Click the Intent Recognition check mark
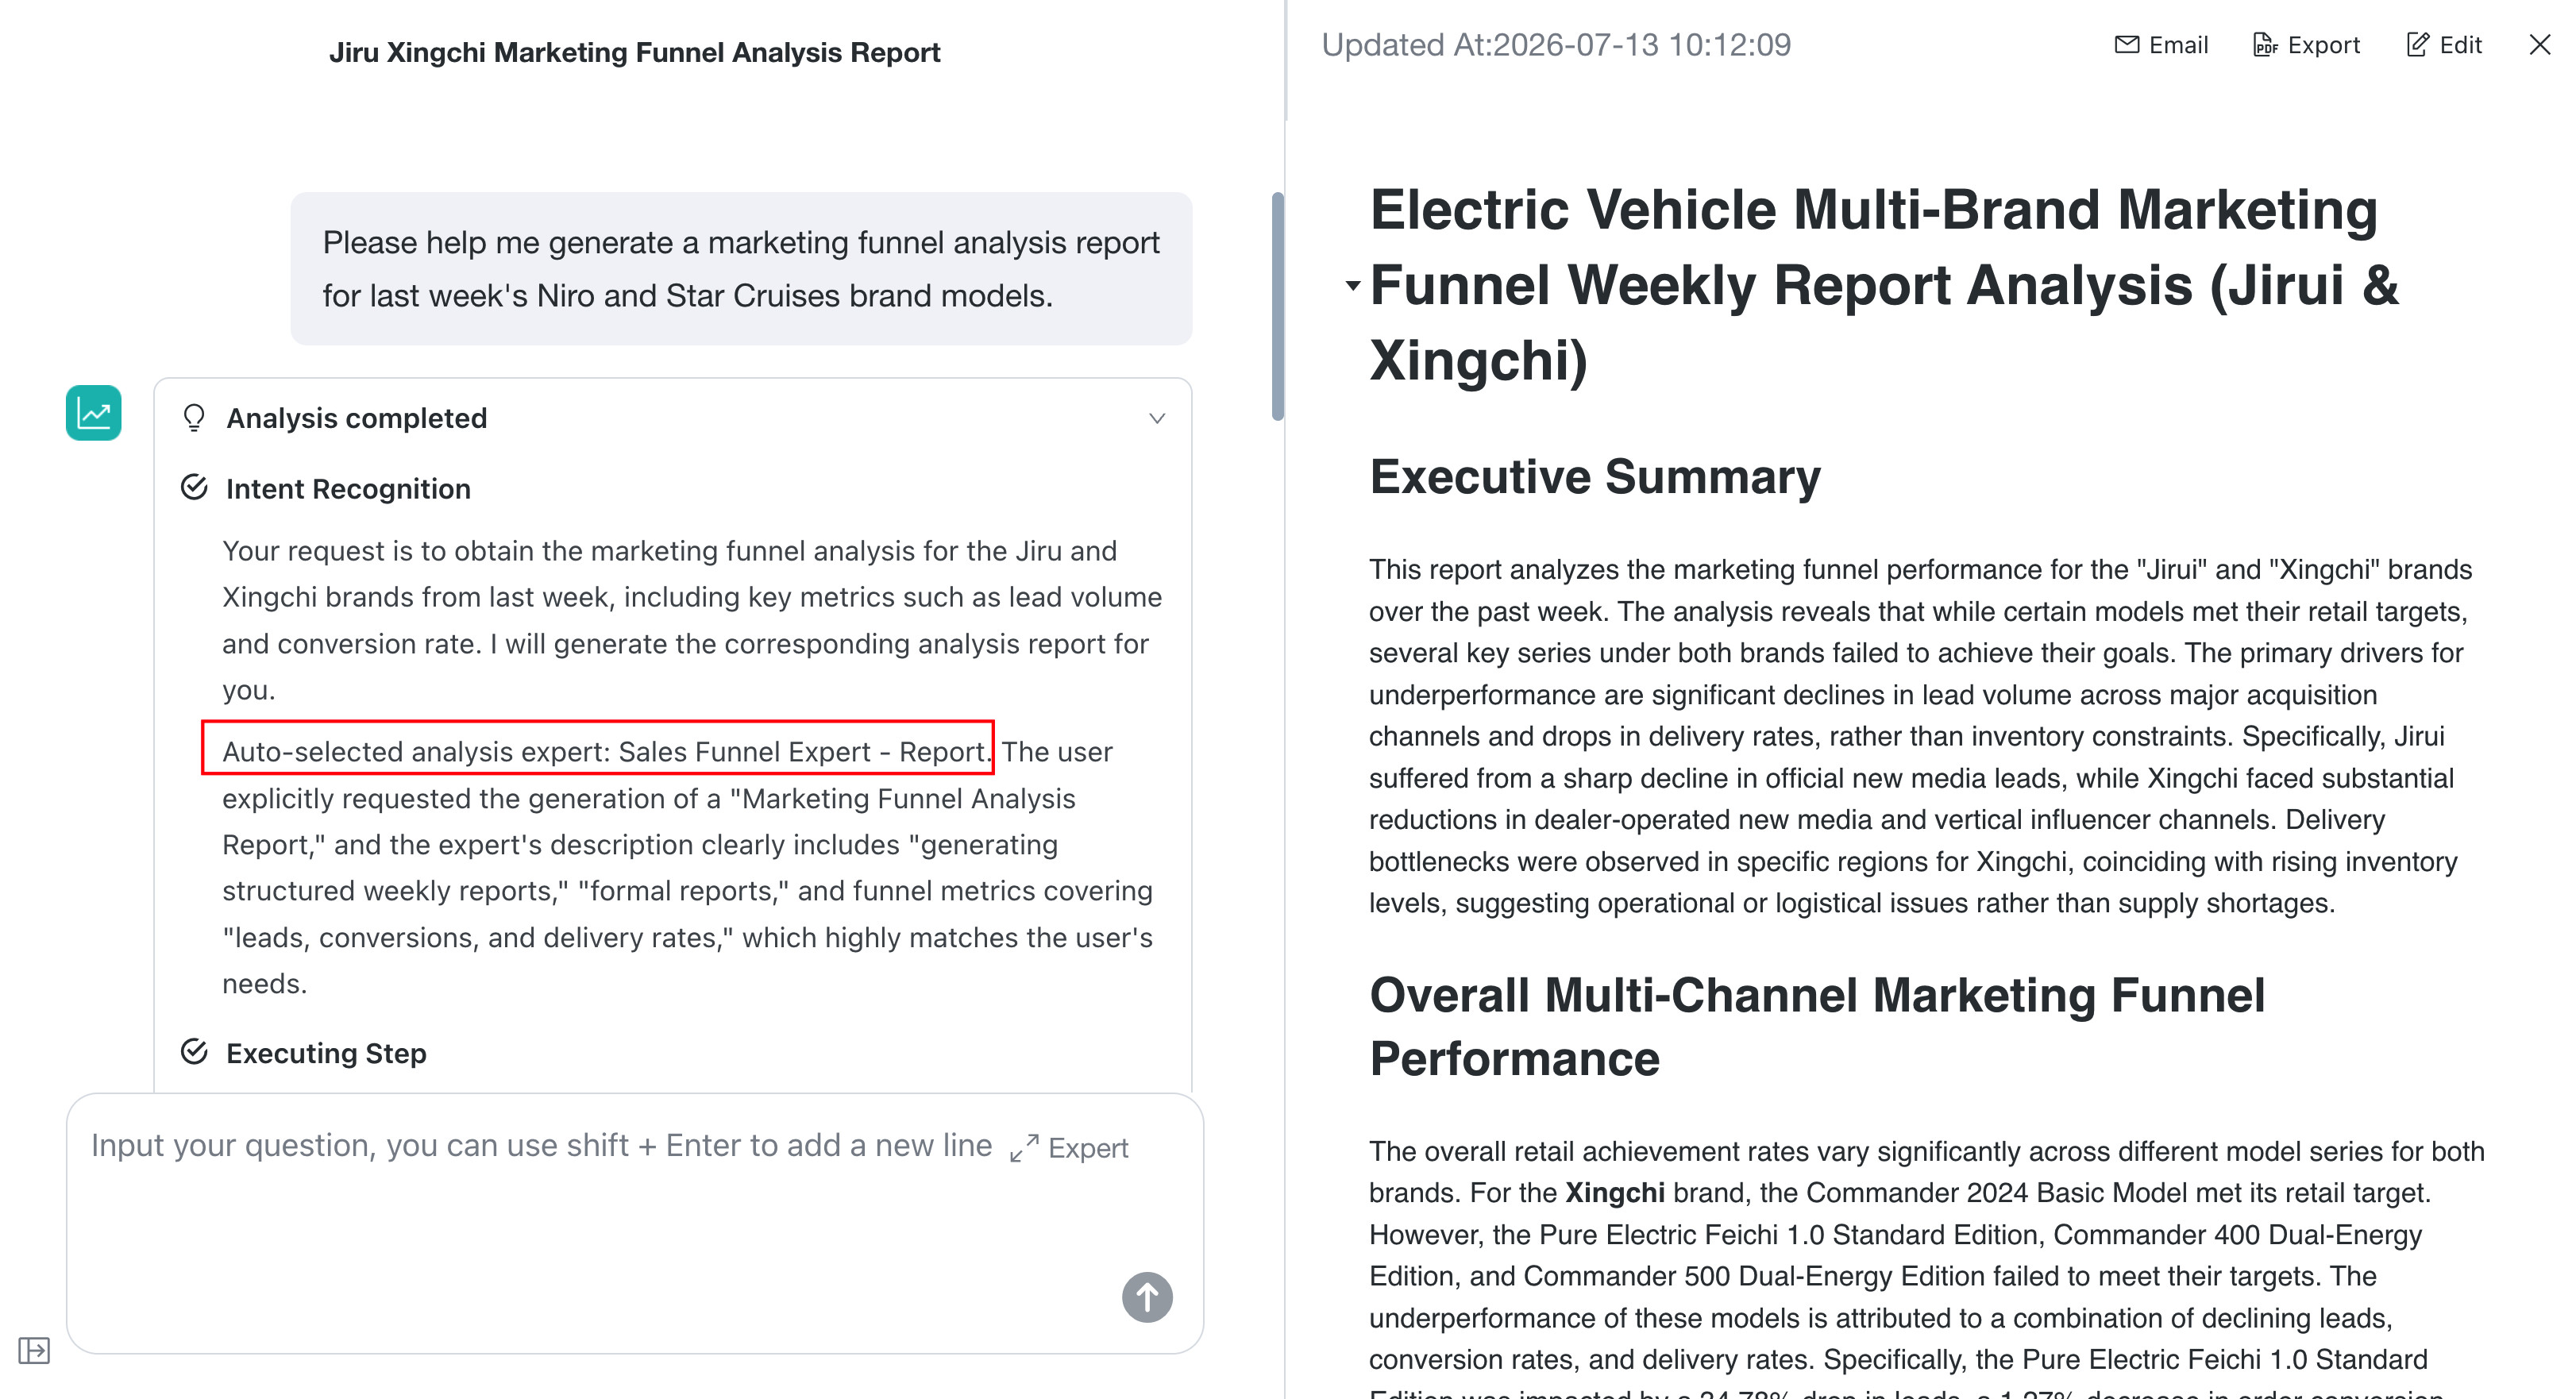Image resolution: width=2576 pixels, height=1399 pixels. 194,488
